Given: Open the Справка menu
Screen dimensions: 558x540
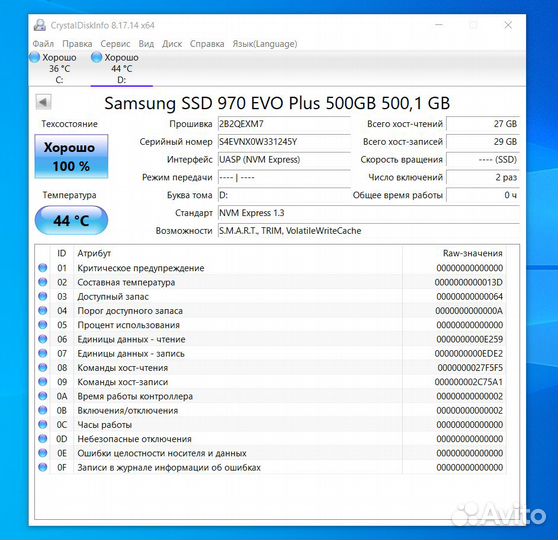Looking at the screenshot, I should 207,44.
